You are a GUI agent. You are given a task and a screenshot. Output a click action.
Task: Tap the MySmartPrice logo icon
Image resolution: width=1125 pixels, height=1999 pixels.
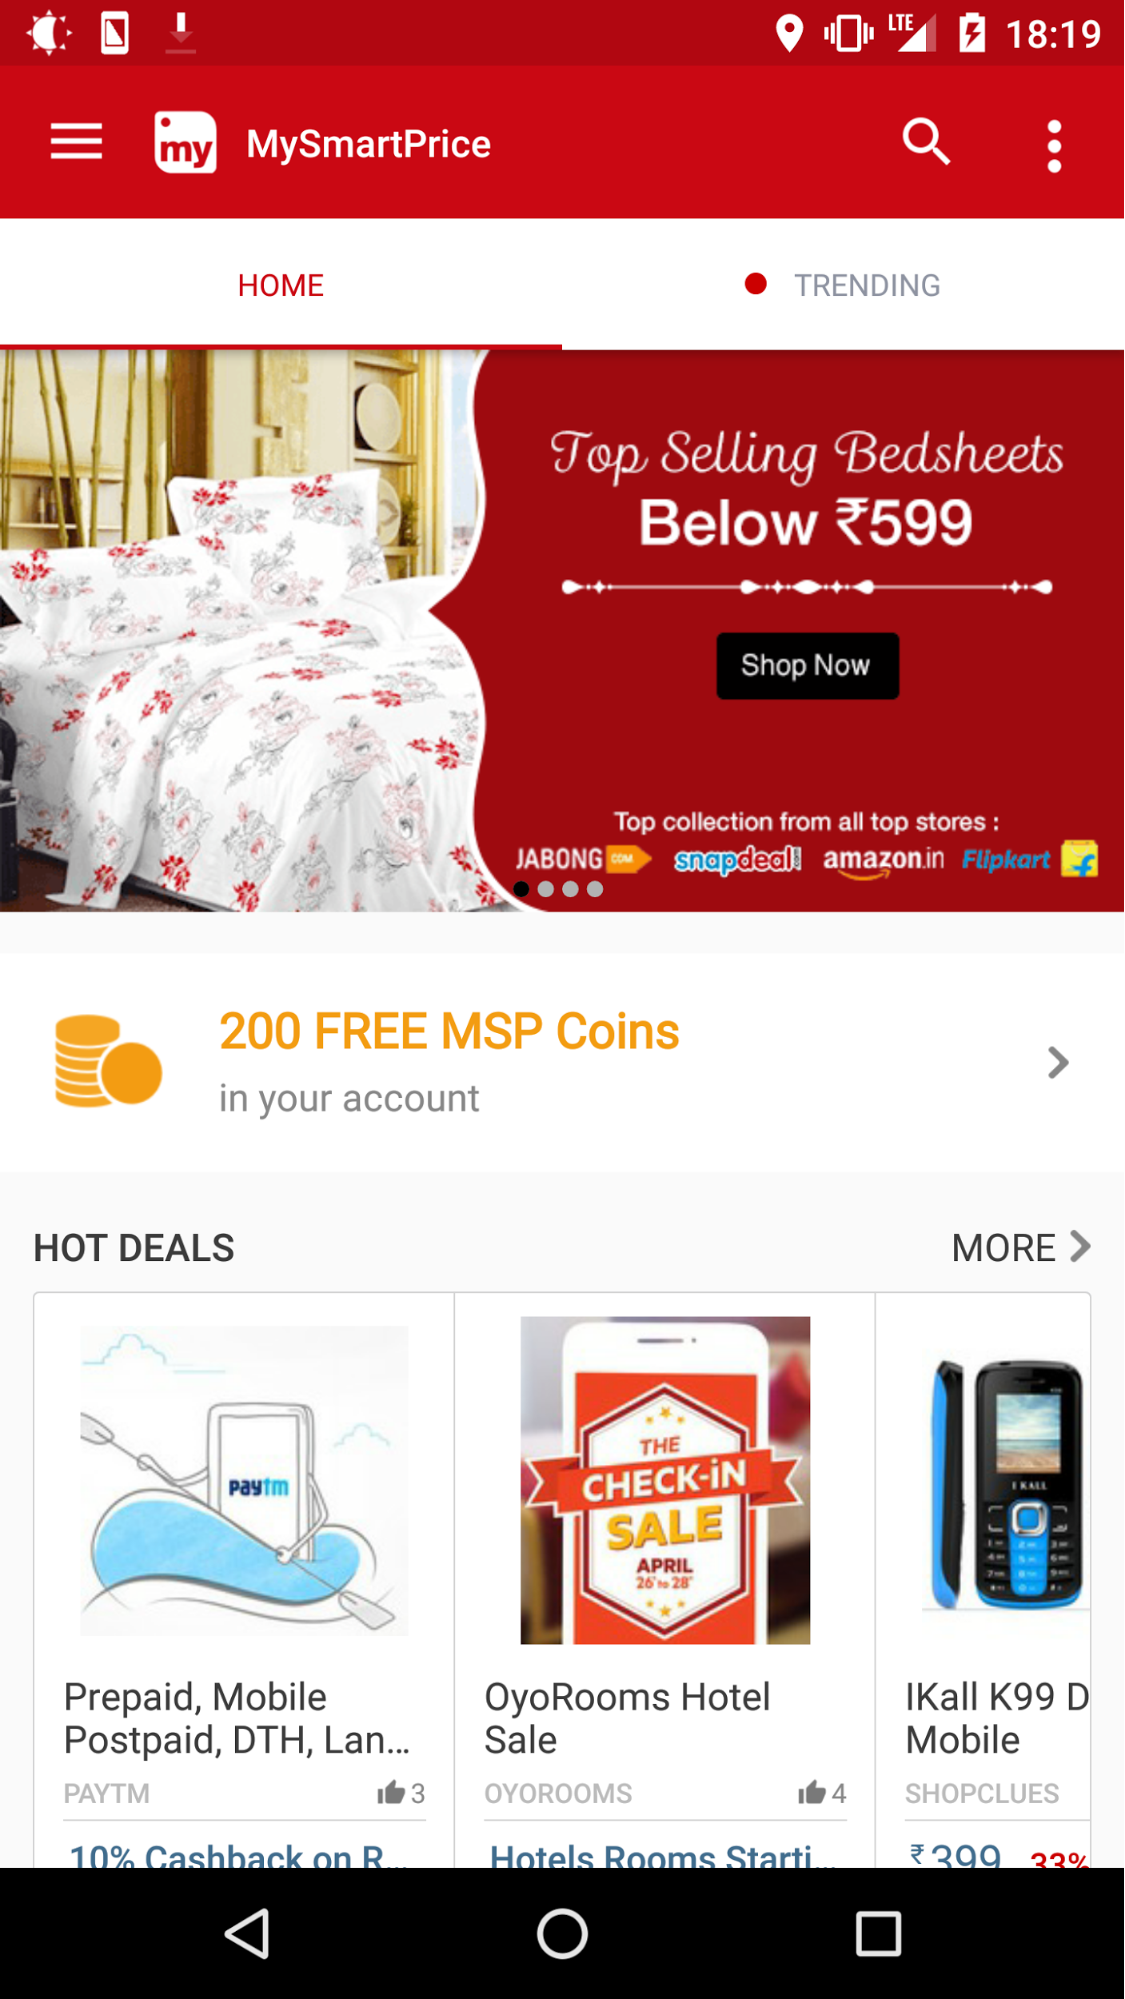[185, 143]
